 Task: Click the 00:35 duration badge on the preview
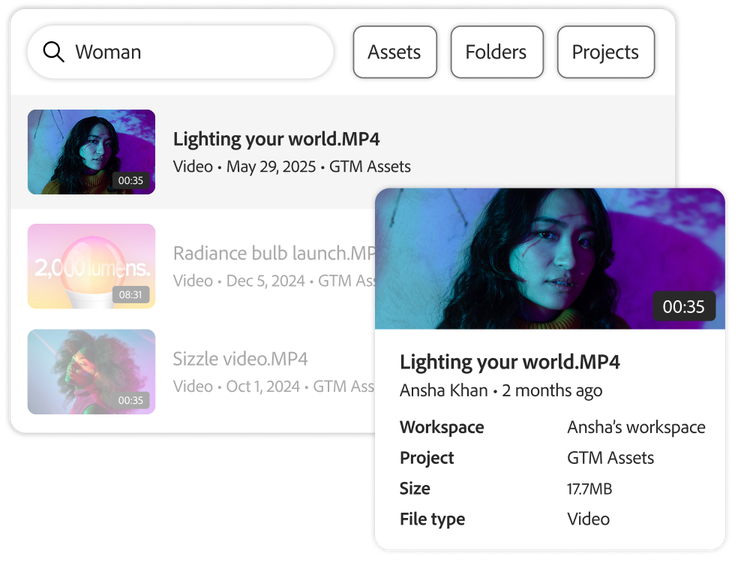point(684,307)
